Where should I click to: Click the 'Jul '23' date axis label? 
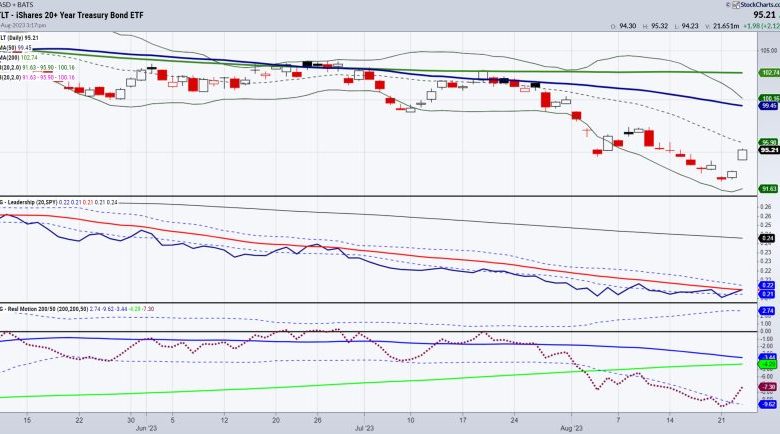tap(364, 428)
